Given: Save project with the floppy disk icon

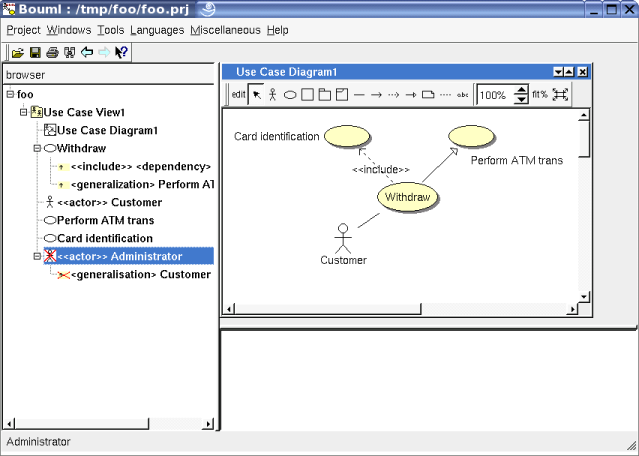Looking at the screenshot, I should click(35, 53).
